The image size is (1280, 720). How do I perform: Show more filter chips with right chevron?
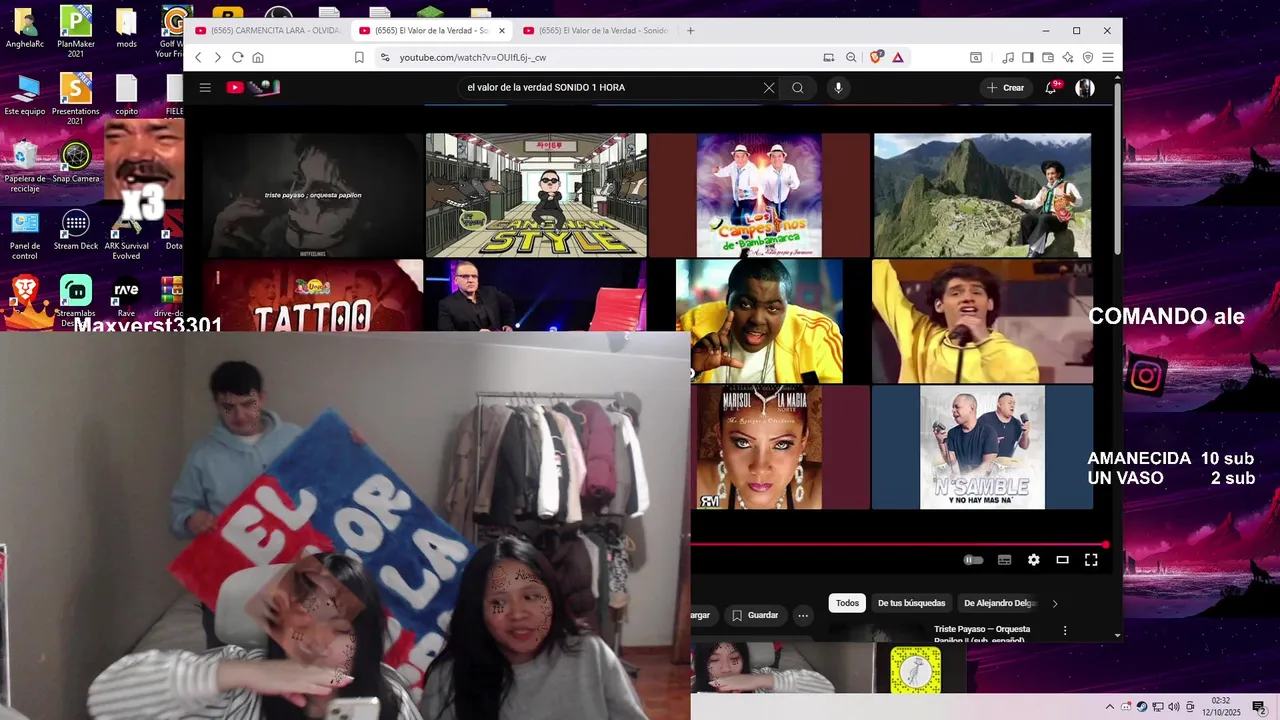click(1055, 603)
